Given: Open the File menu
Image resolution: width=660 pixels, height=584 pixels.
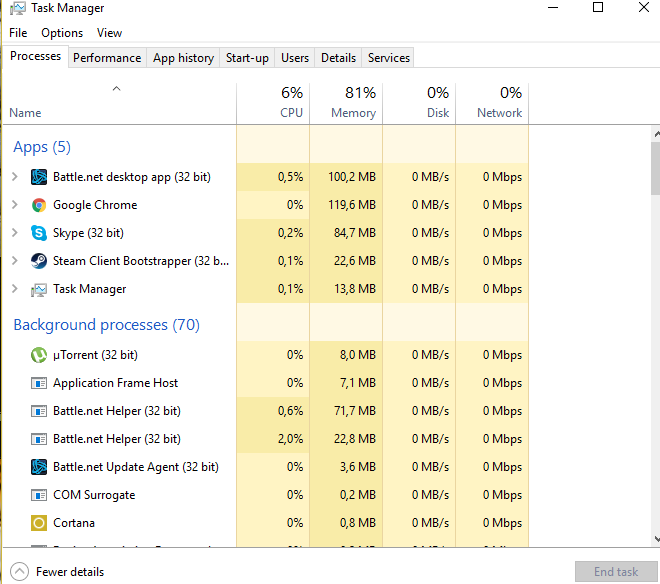Looking at the screenshot, I should point(18,33).
